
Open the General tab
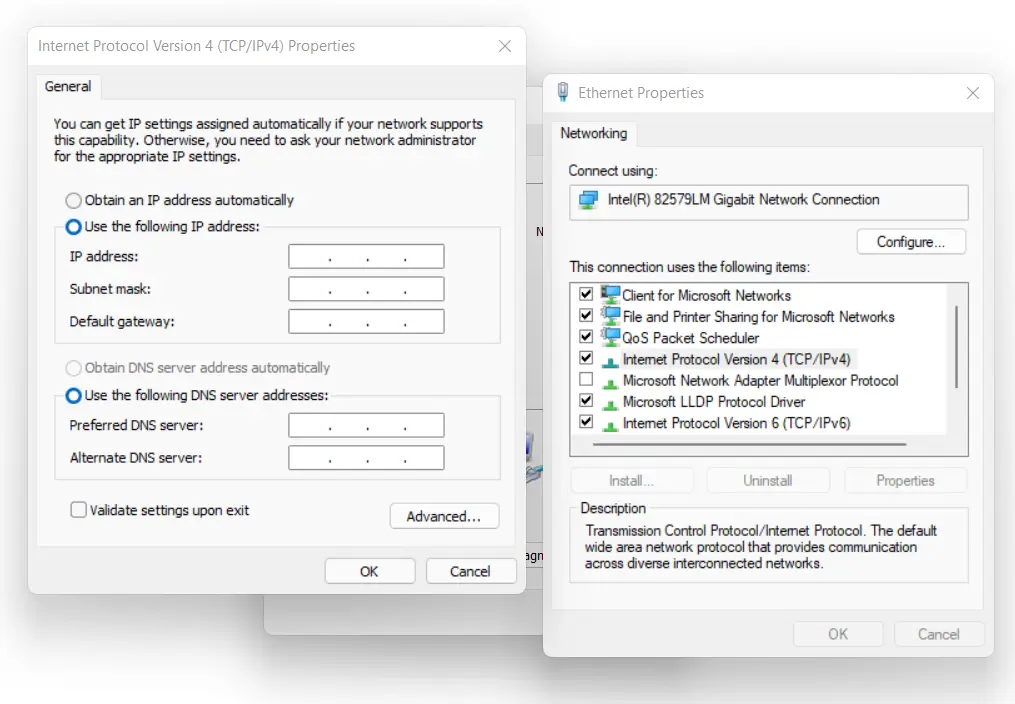pyautogui.click(x=68, y=86)
